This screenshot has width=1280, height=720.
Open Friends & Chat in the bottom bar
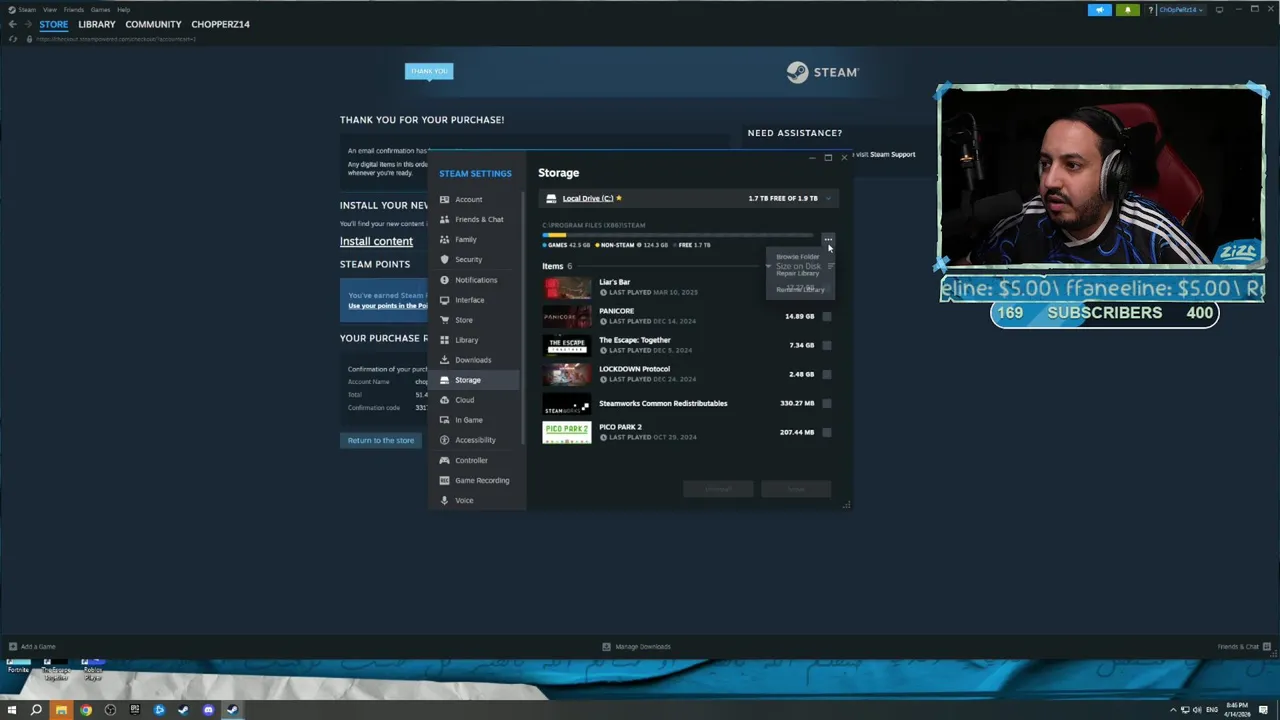click(x=1244, y=647)
